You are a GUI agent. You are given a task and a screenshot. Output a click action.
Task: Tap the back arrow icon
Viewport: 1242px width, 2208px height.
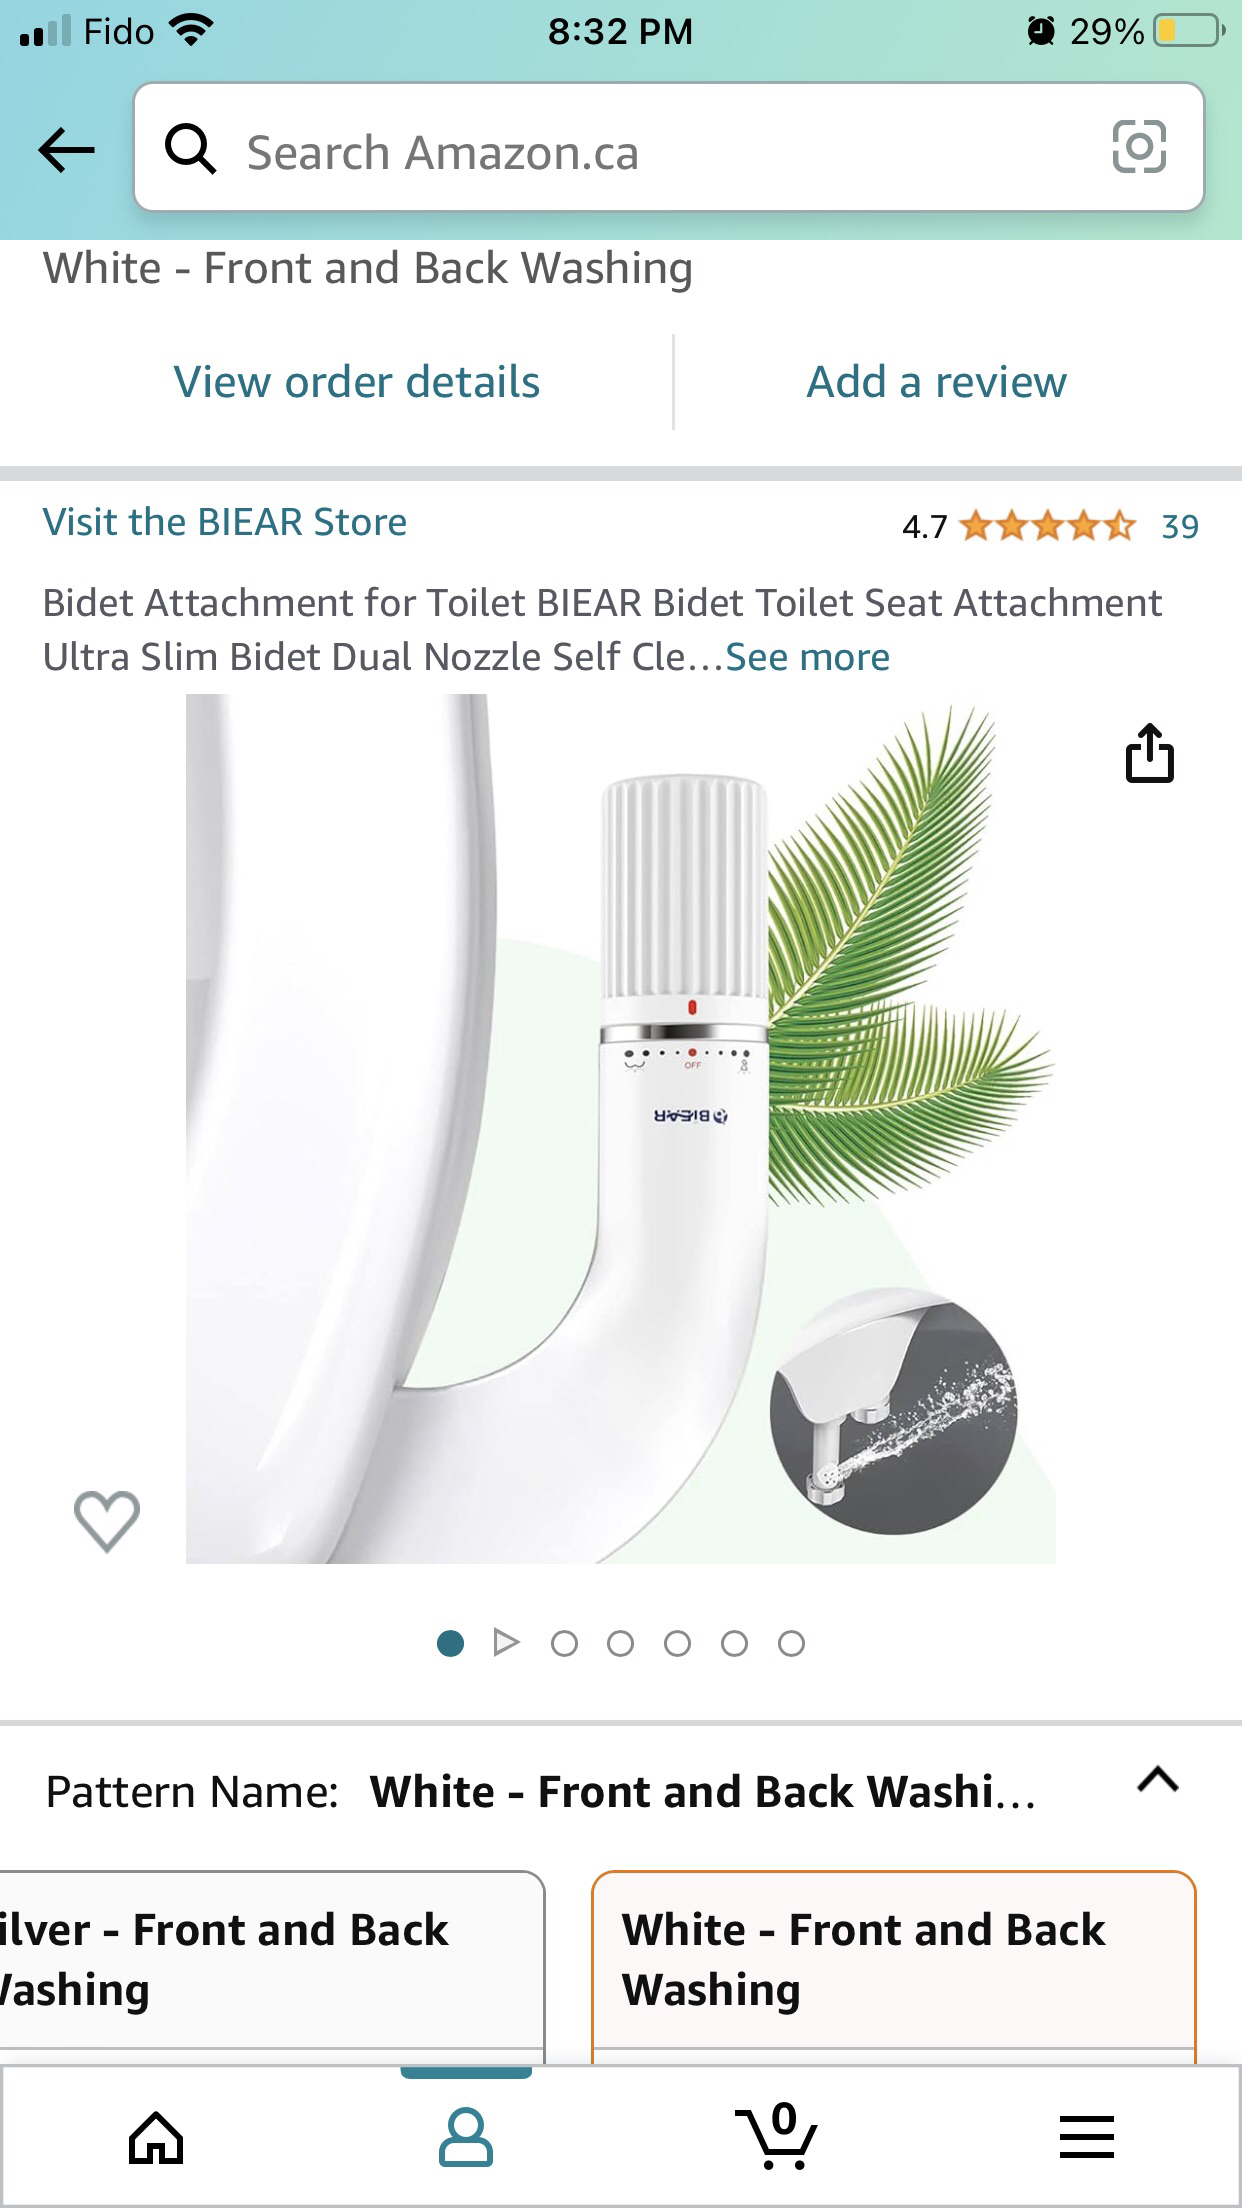(x=66, y=150)
